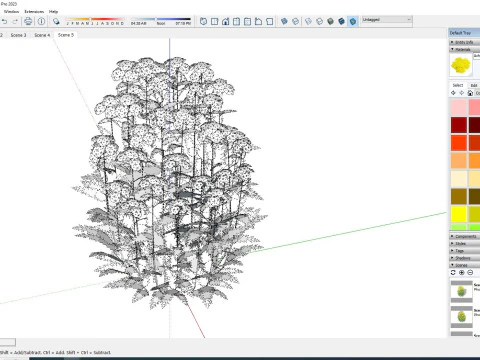Viewport: 480px width, 360px height.
Task: Click the Update Scene refresh icon
Action: [453, 273]
